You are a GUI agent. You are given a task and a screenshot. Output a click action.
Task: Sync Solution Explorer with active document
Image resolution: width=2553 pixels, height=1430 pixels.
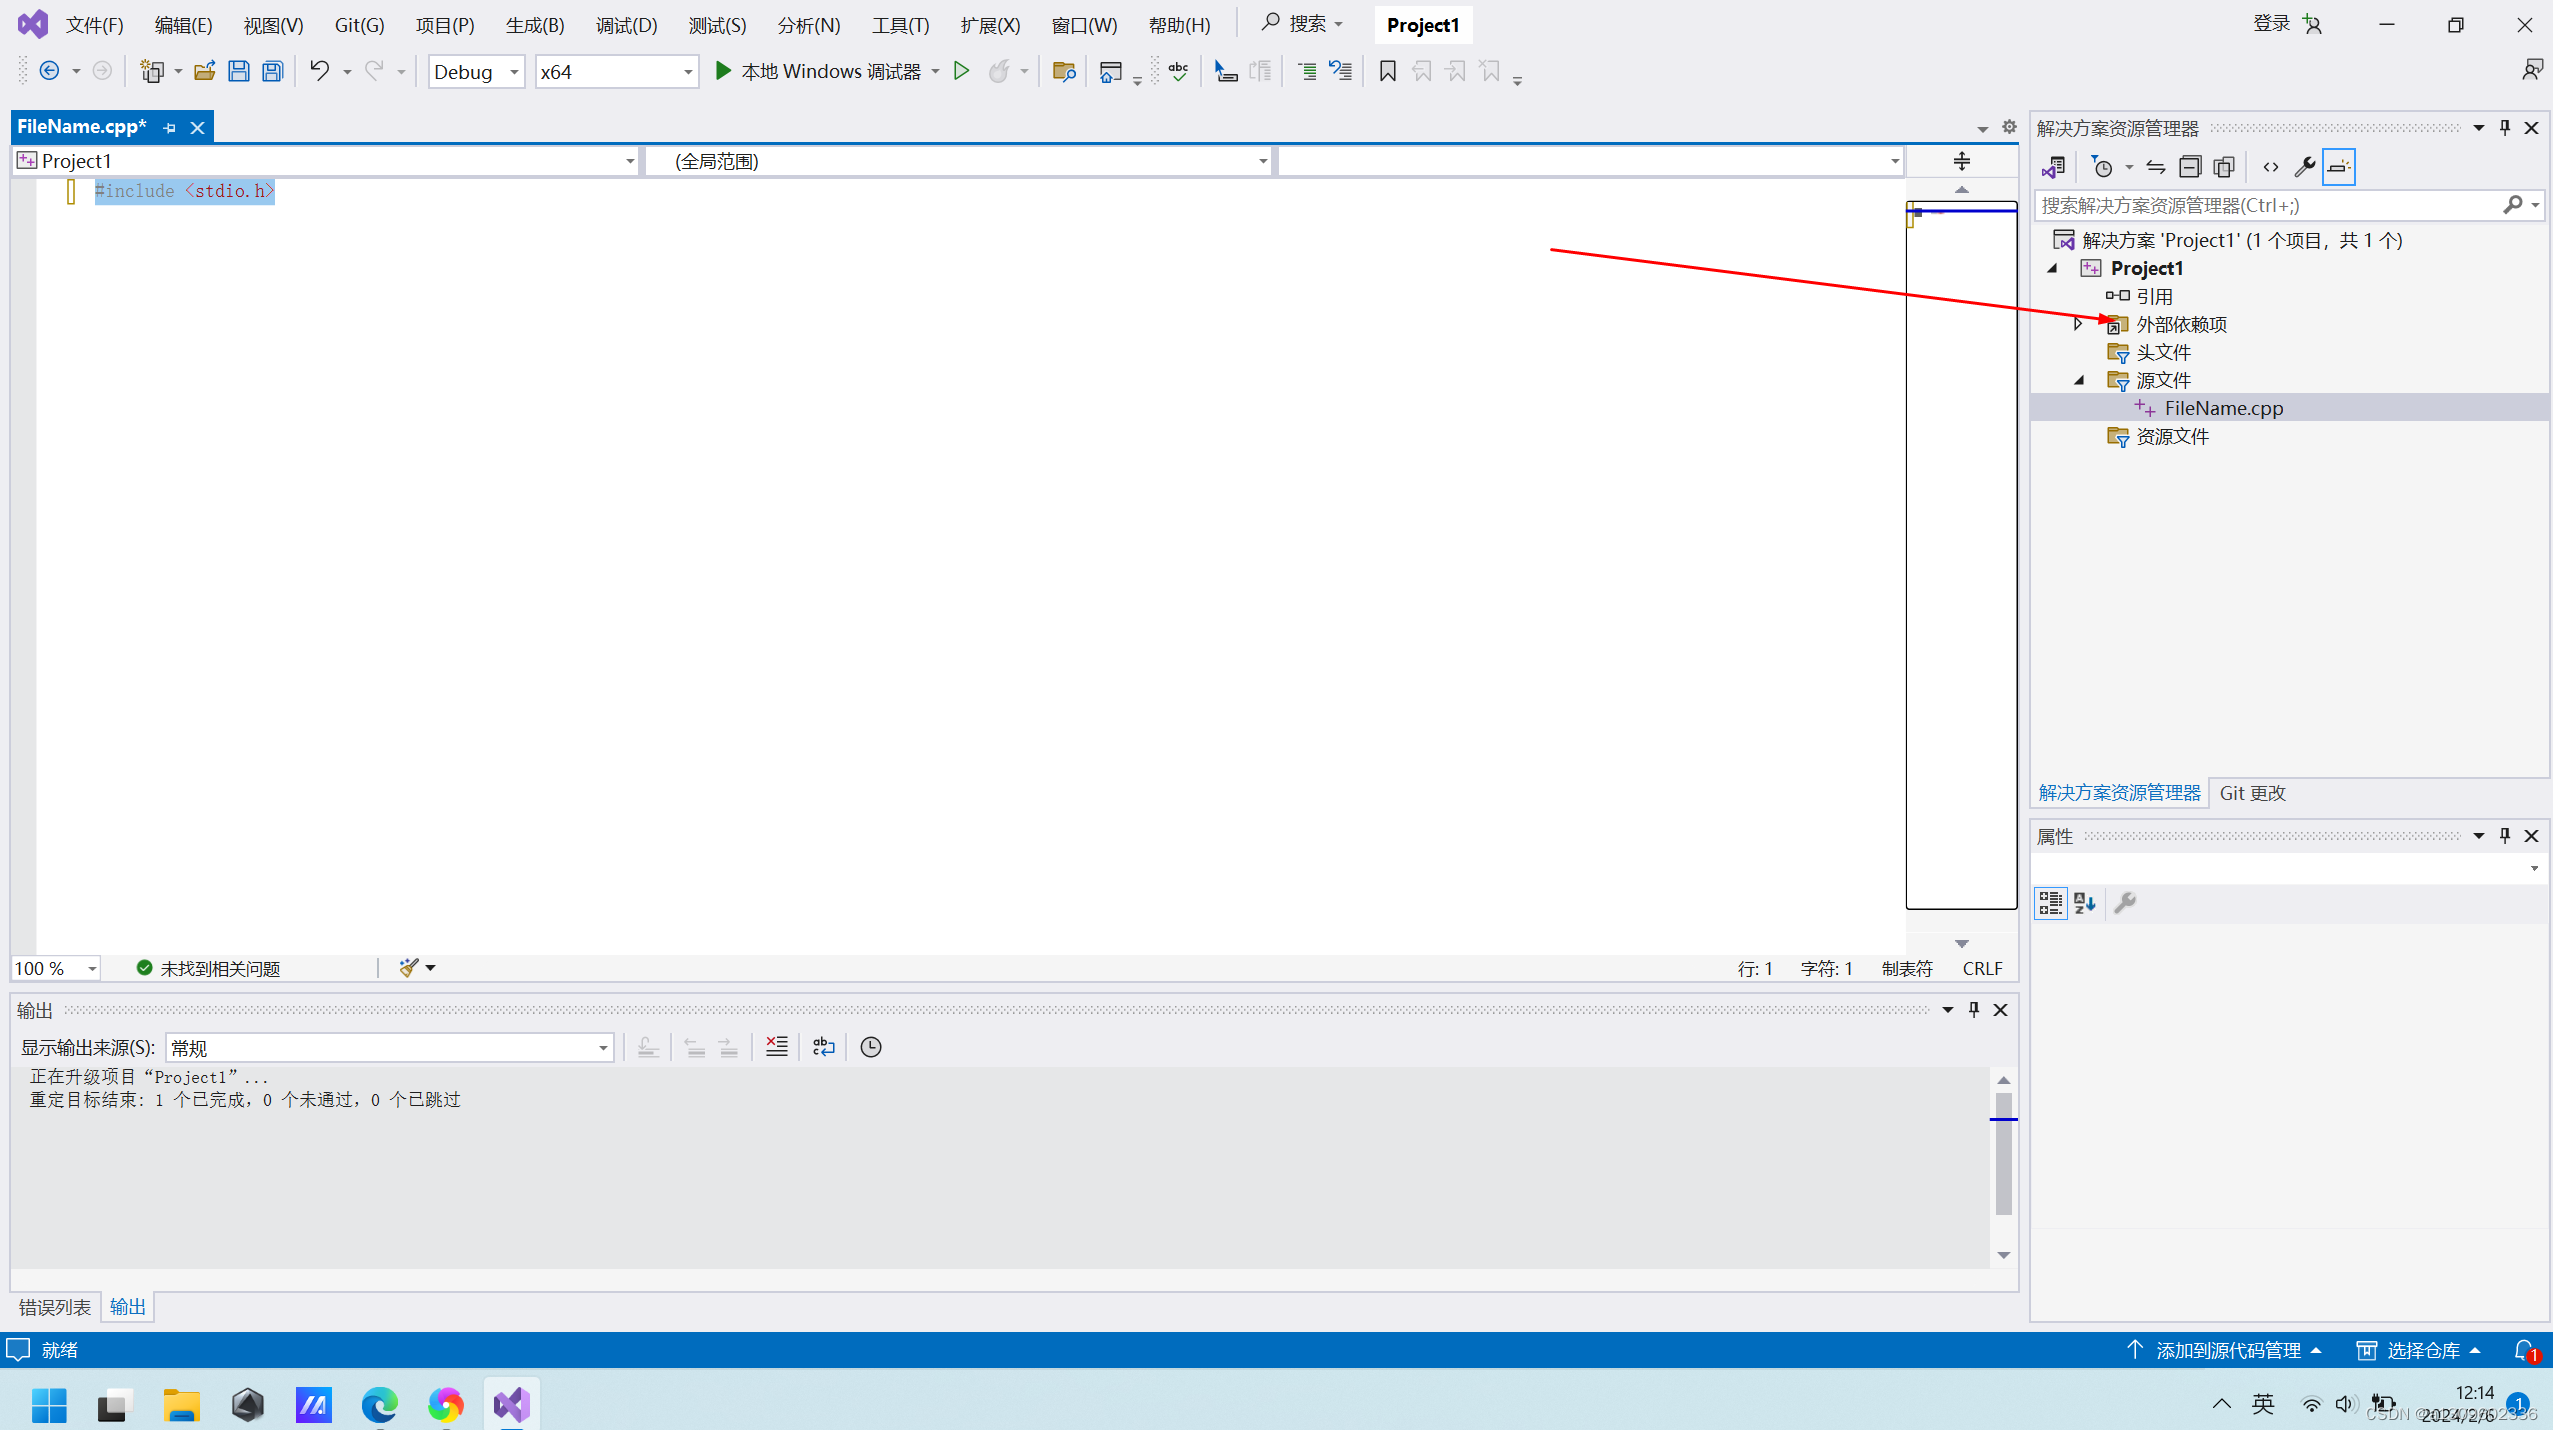pos(2158,167)
